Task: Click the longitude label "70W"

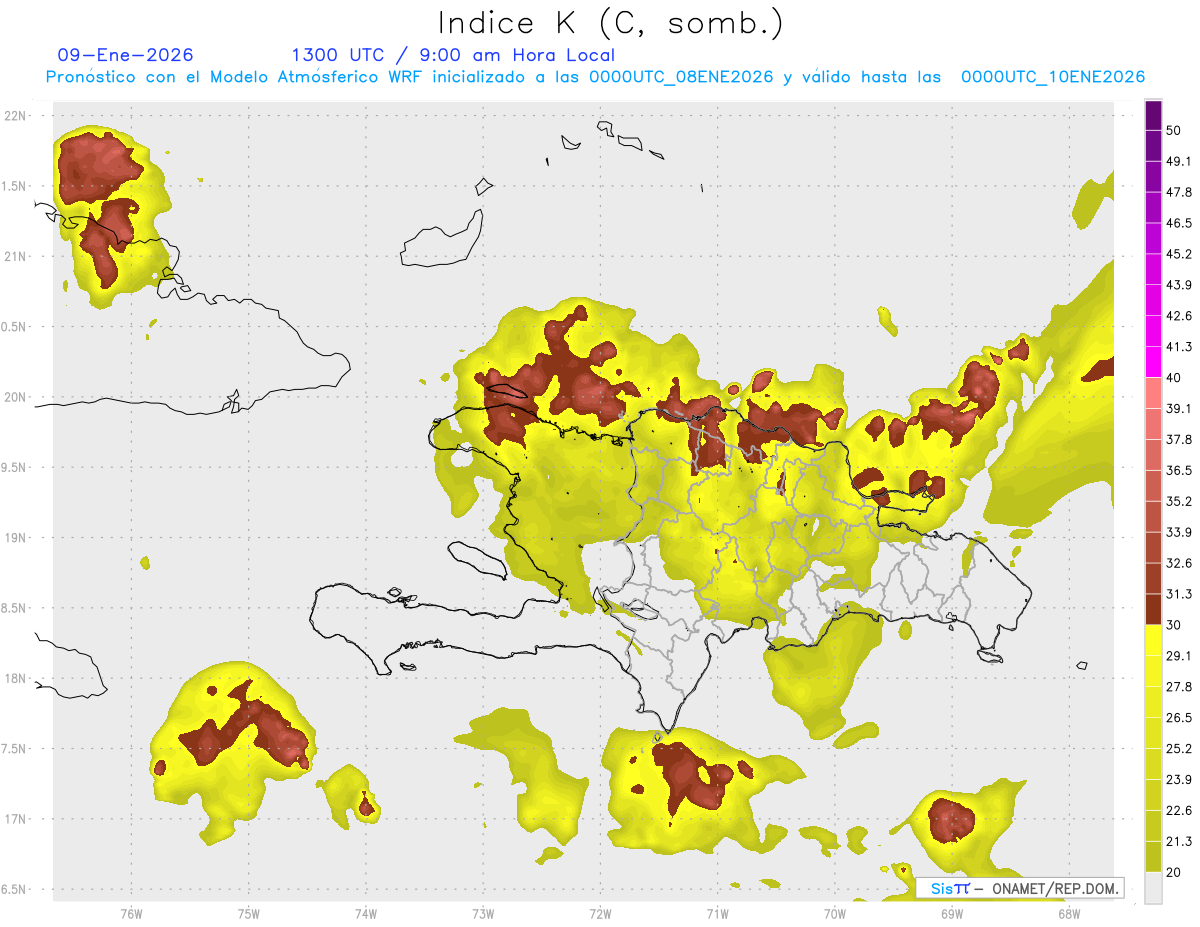Action: [834, 914]
